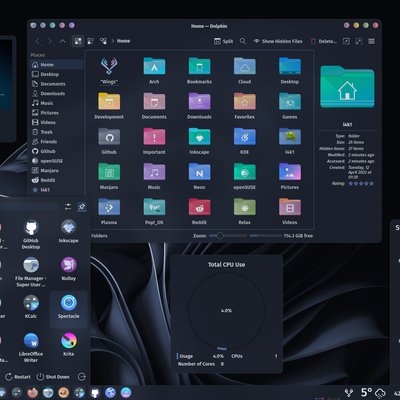Select Downloads in the Places sidebar
Viewport: 400px width, 400px height.
click(x=56, y=94)
